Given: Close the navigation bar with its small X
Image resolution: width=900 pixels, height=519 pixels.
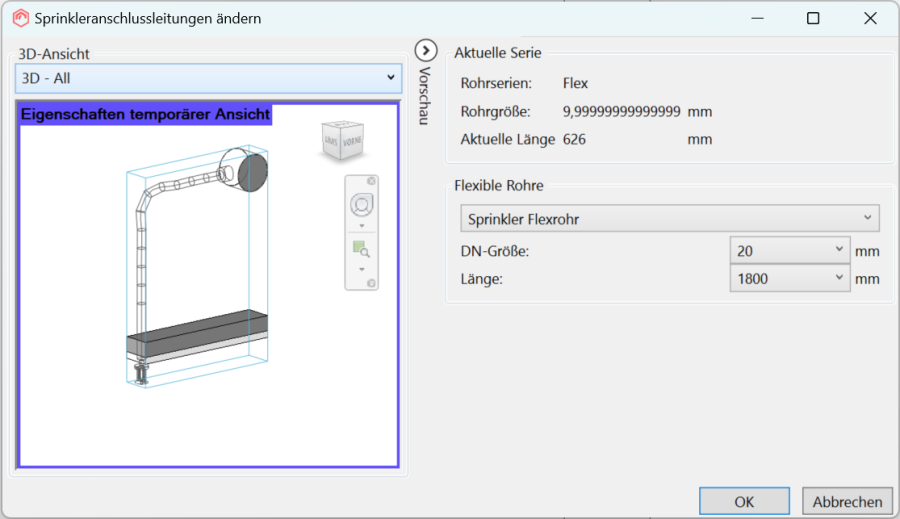Looking at the screenshot, I should tap(371, 181).
